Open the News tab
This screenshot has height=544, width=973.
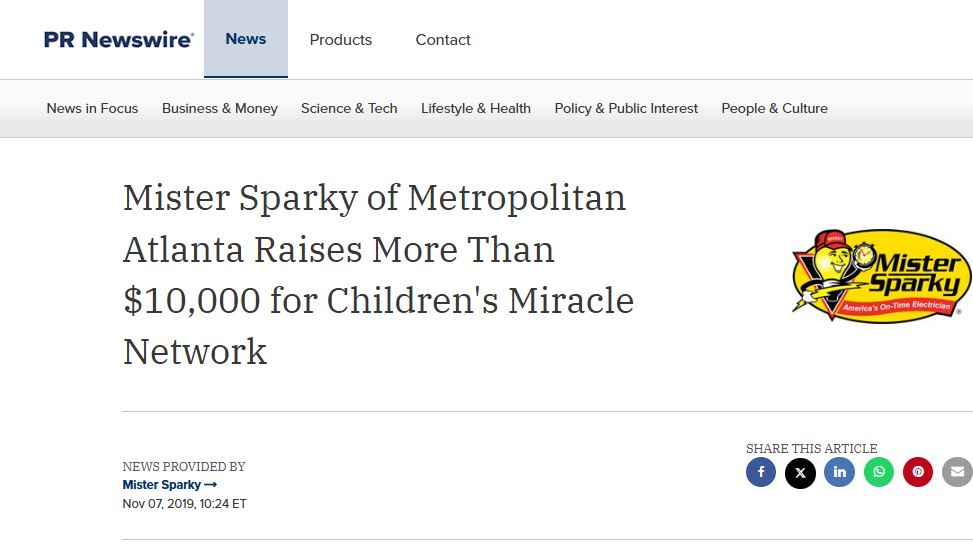coord(246,39)
